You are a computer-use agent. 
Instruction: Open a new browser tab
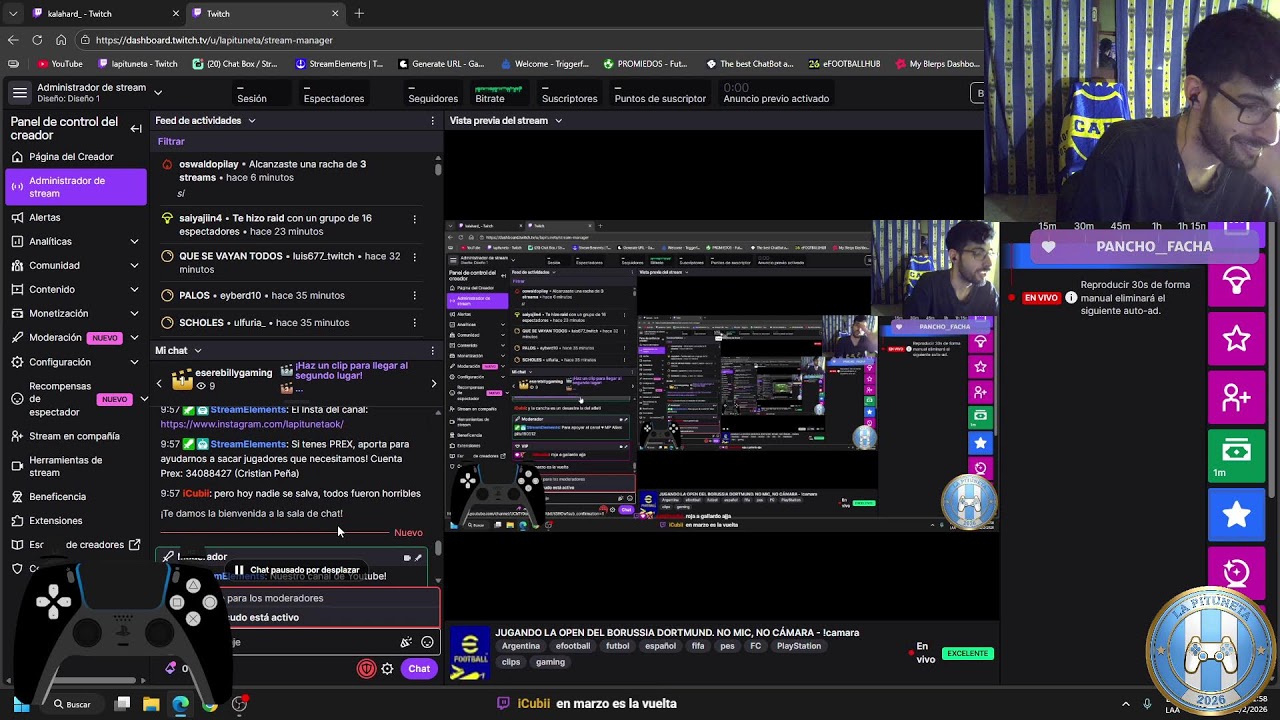point(359,14)
